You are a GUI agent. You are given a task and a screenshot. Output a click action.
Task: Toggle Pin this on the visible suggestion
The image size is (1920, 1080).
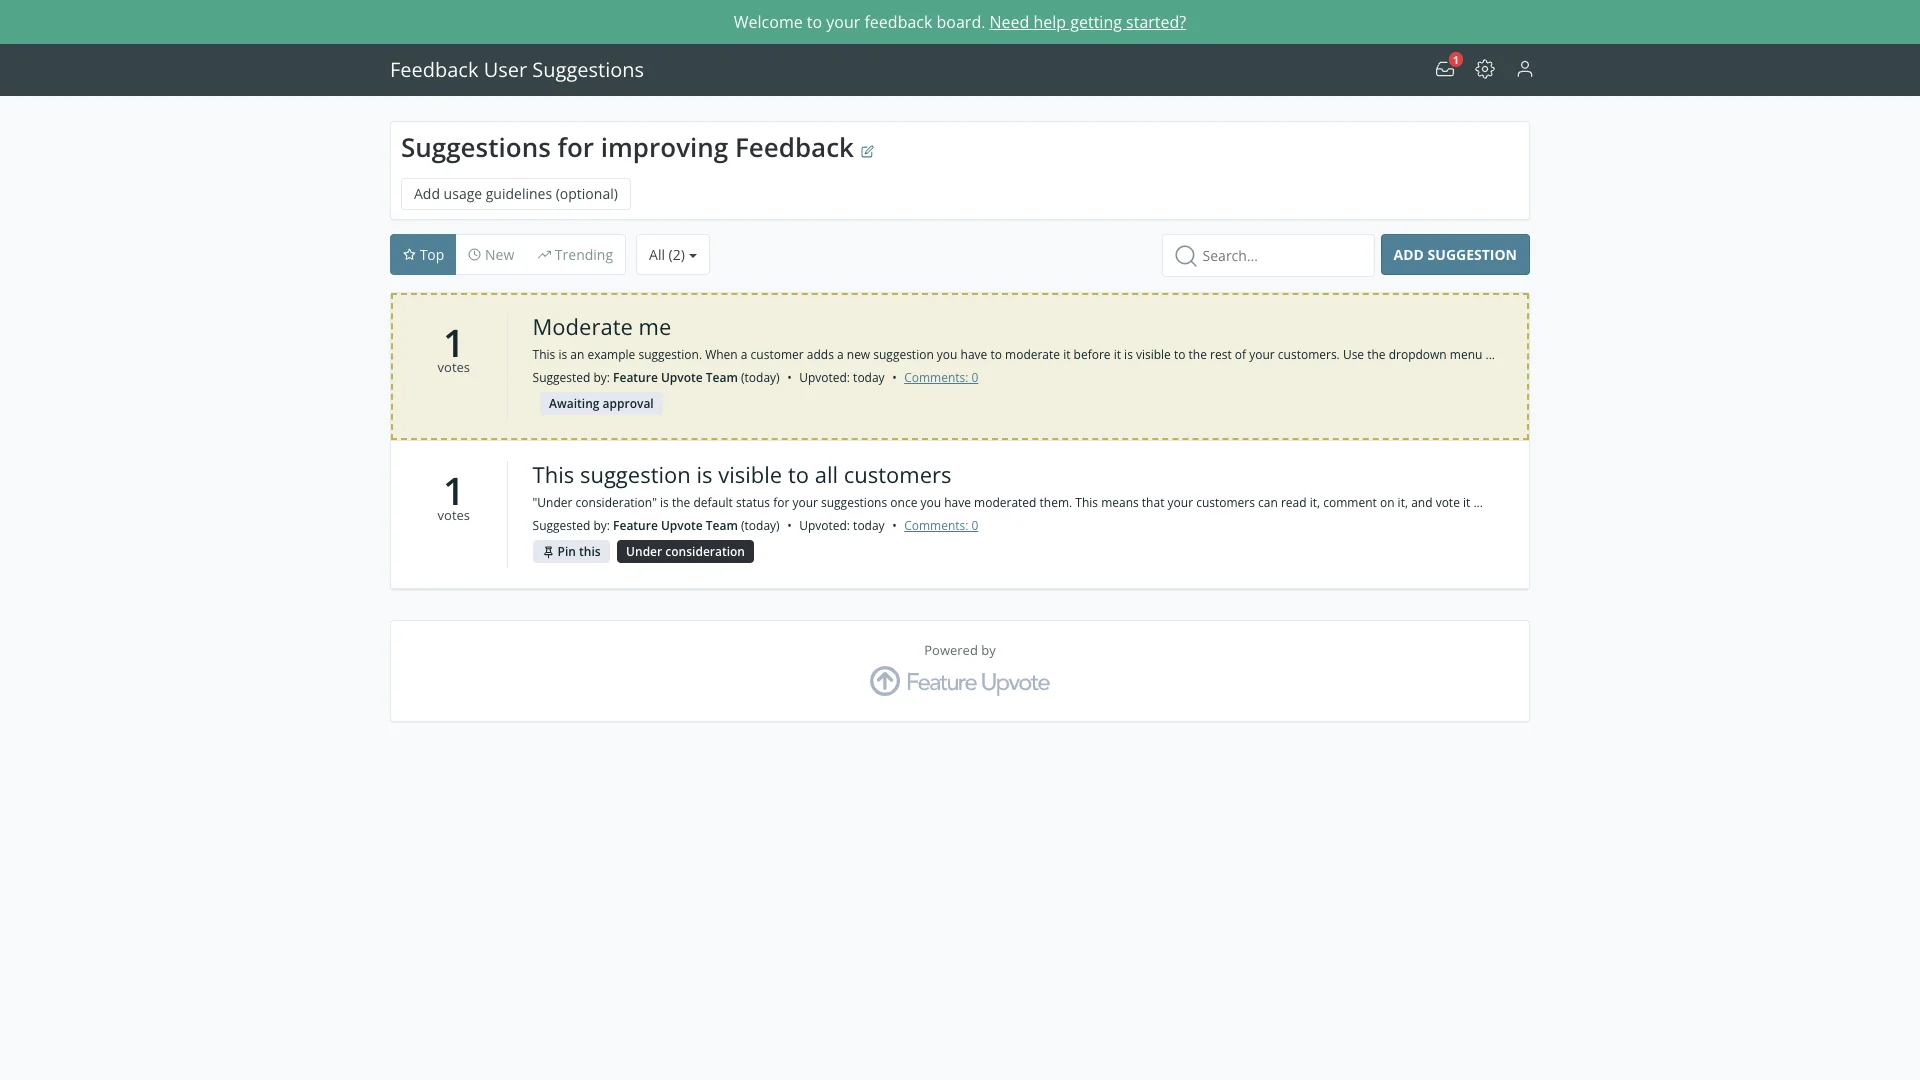pyautogui.click(x=571, y=551)
